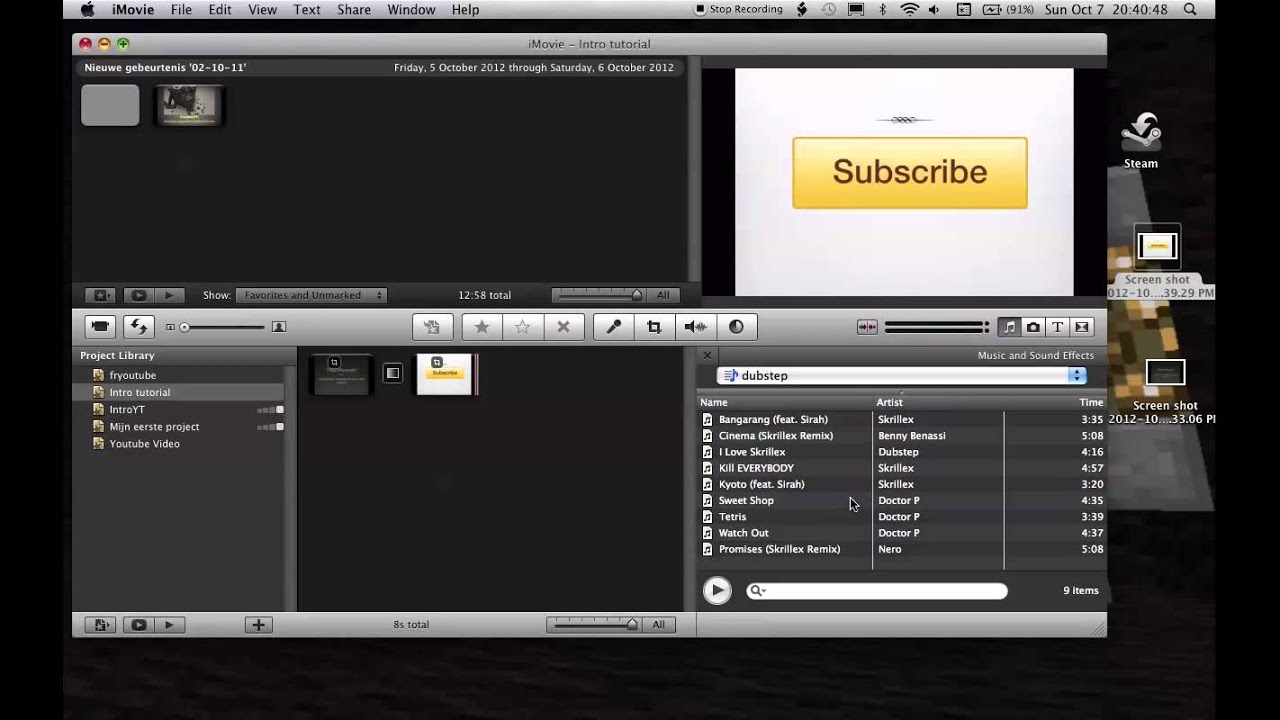Screen dimensions: 1280x720
Task: Show the photo browser camera icon
Action: [1033, 327]
